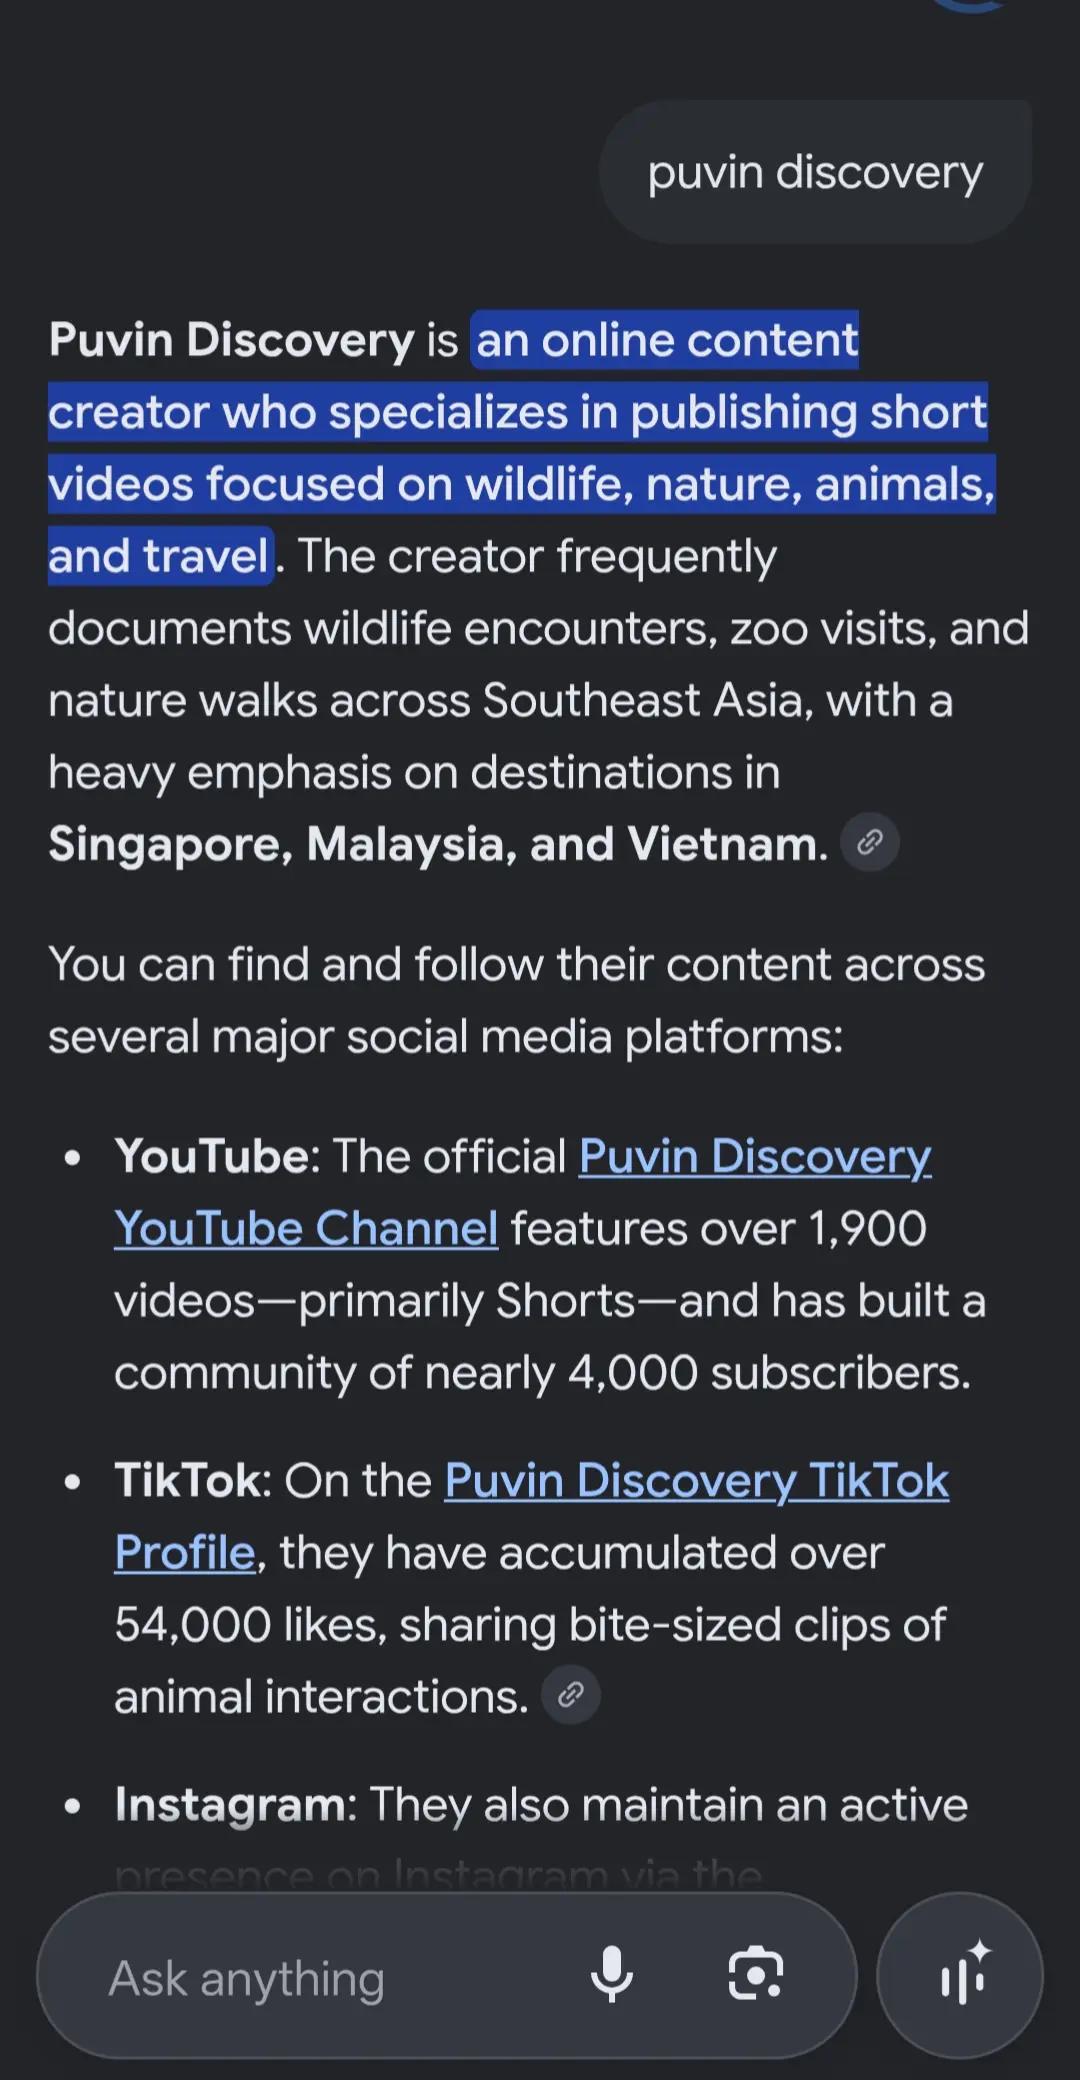Screen dimensions: 1080x2080
Task: Tap the highlighted 'and travel' text
Action: [x=160, y=556]
